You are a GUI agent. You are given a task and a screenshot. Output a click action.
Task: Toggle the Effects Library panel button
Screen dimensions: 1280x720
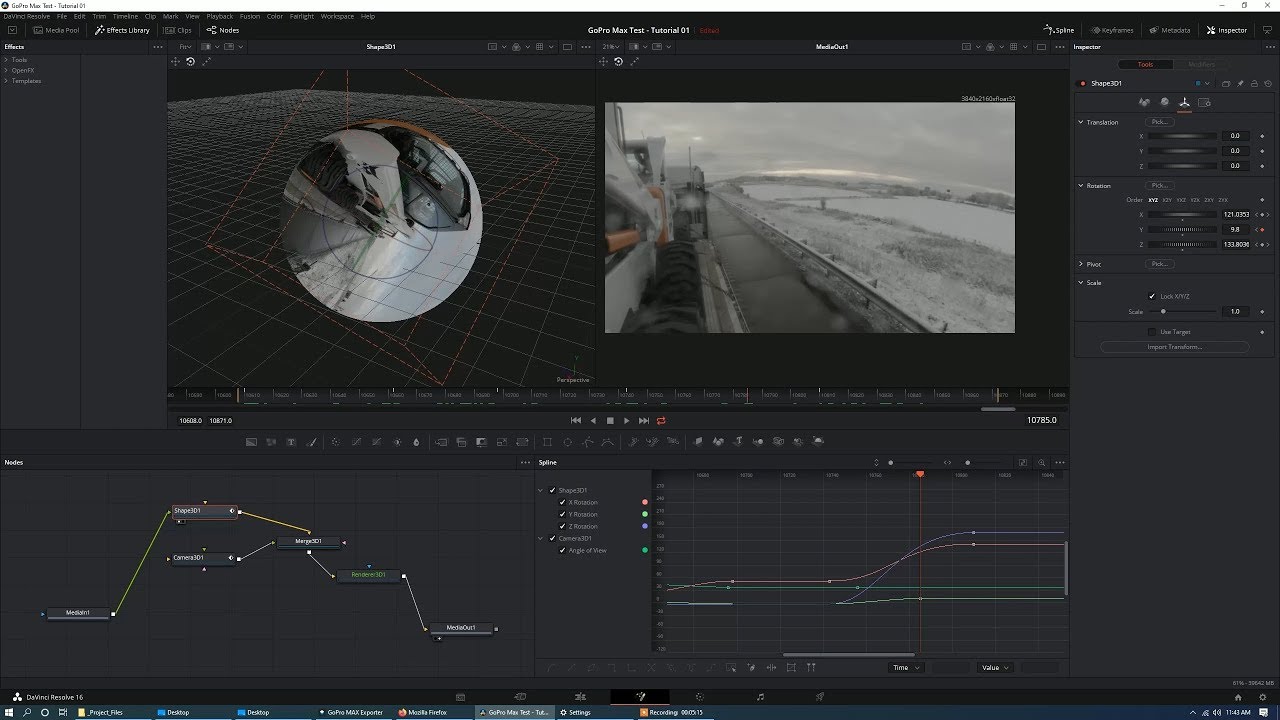(x=122, y=30)
